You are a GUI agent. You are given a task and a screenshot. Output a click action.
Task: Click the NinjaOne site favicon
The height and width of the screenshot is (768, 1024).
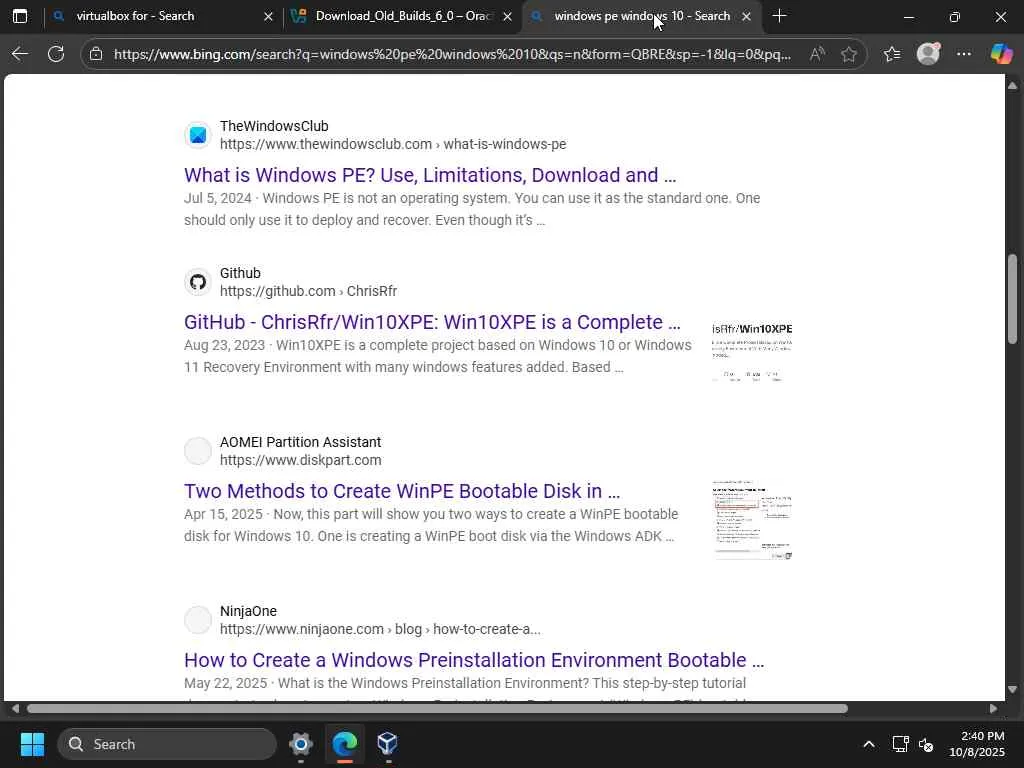(x=198, y=620)
